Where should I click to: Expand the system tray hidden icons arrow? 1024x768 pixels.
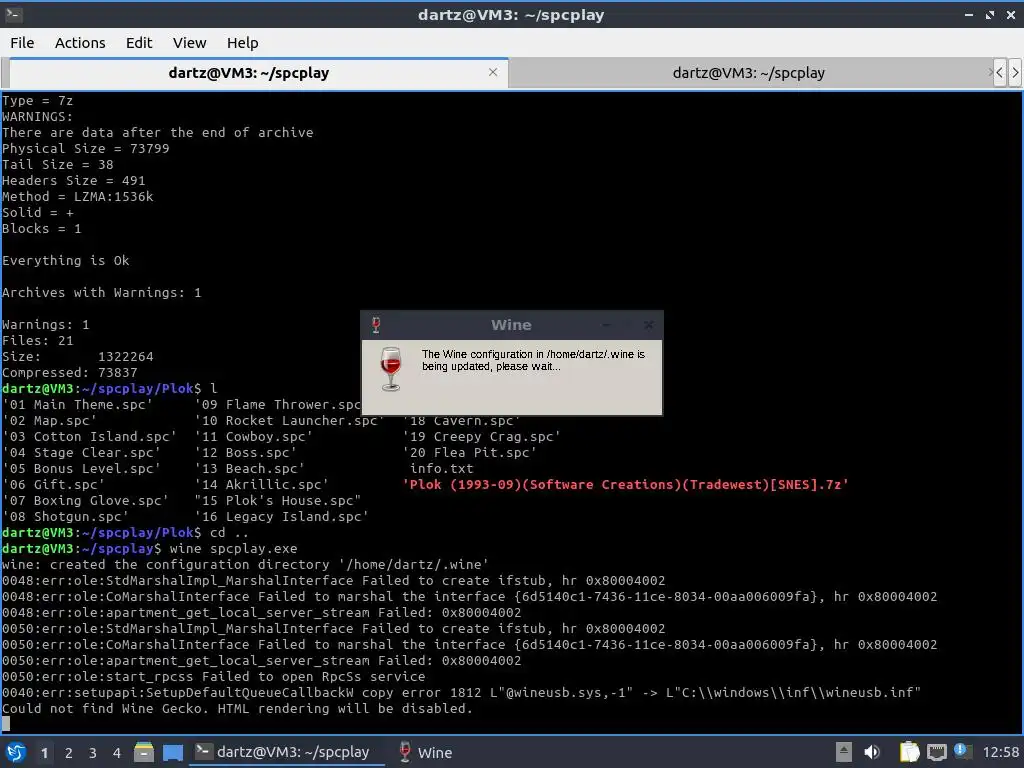(x=843, y=752)
